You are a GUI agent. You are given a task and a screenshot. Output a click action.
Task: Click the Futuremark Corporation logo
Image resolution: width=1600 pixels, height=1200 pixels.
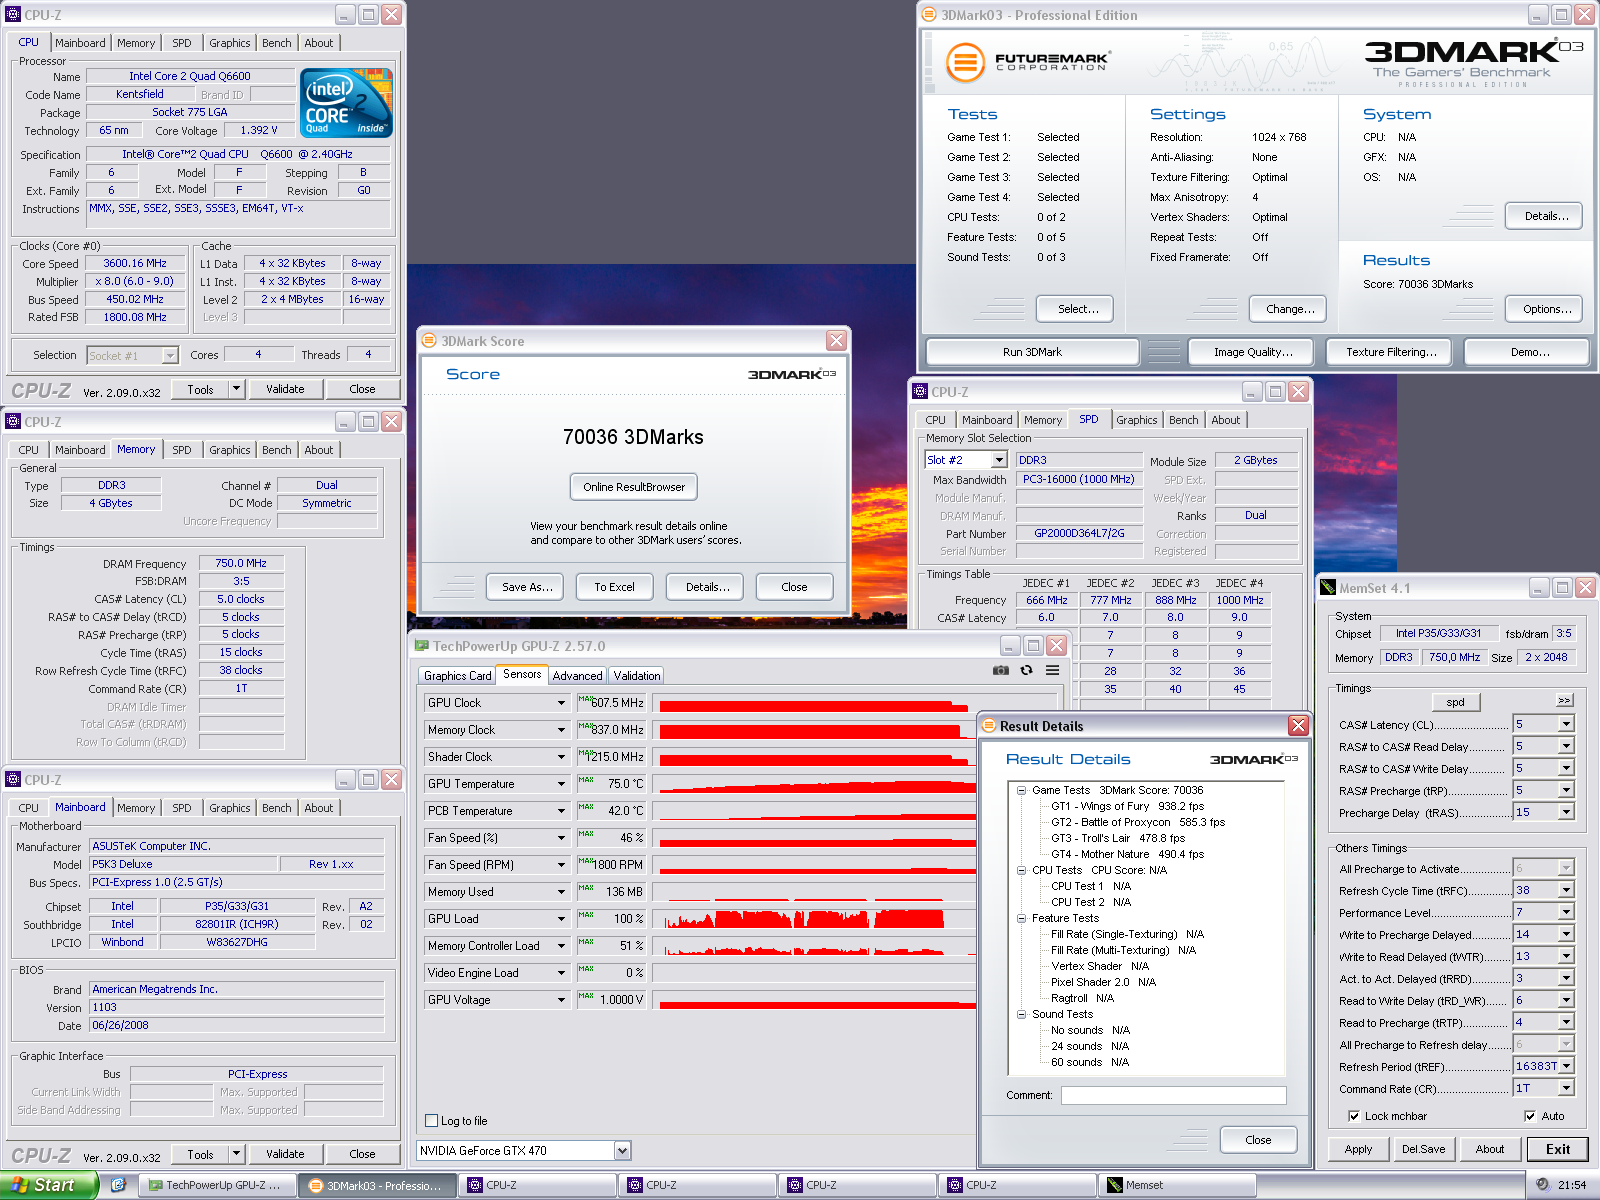pyautogui.click(x=1027, y=62)
